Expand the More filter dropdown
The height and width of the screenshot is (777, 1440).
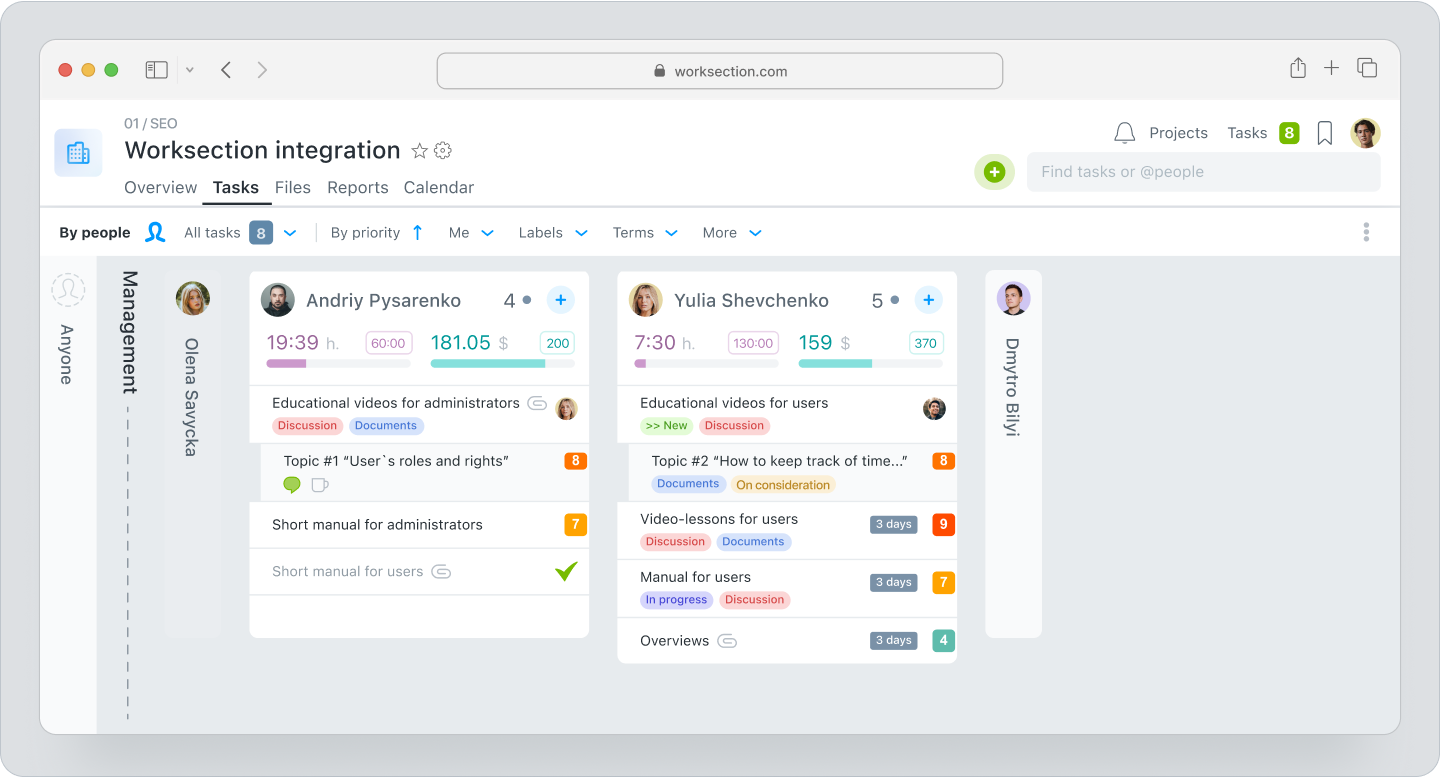[x=732, y=232]
